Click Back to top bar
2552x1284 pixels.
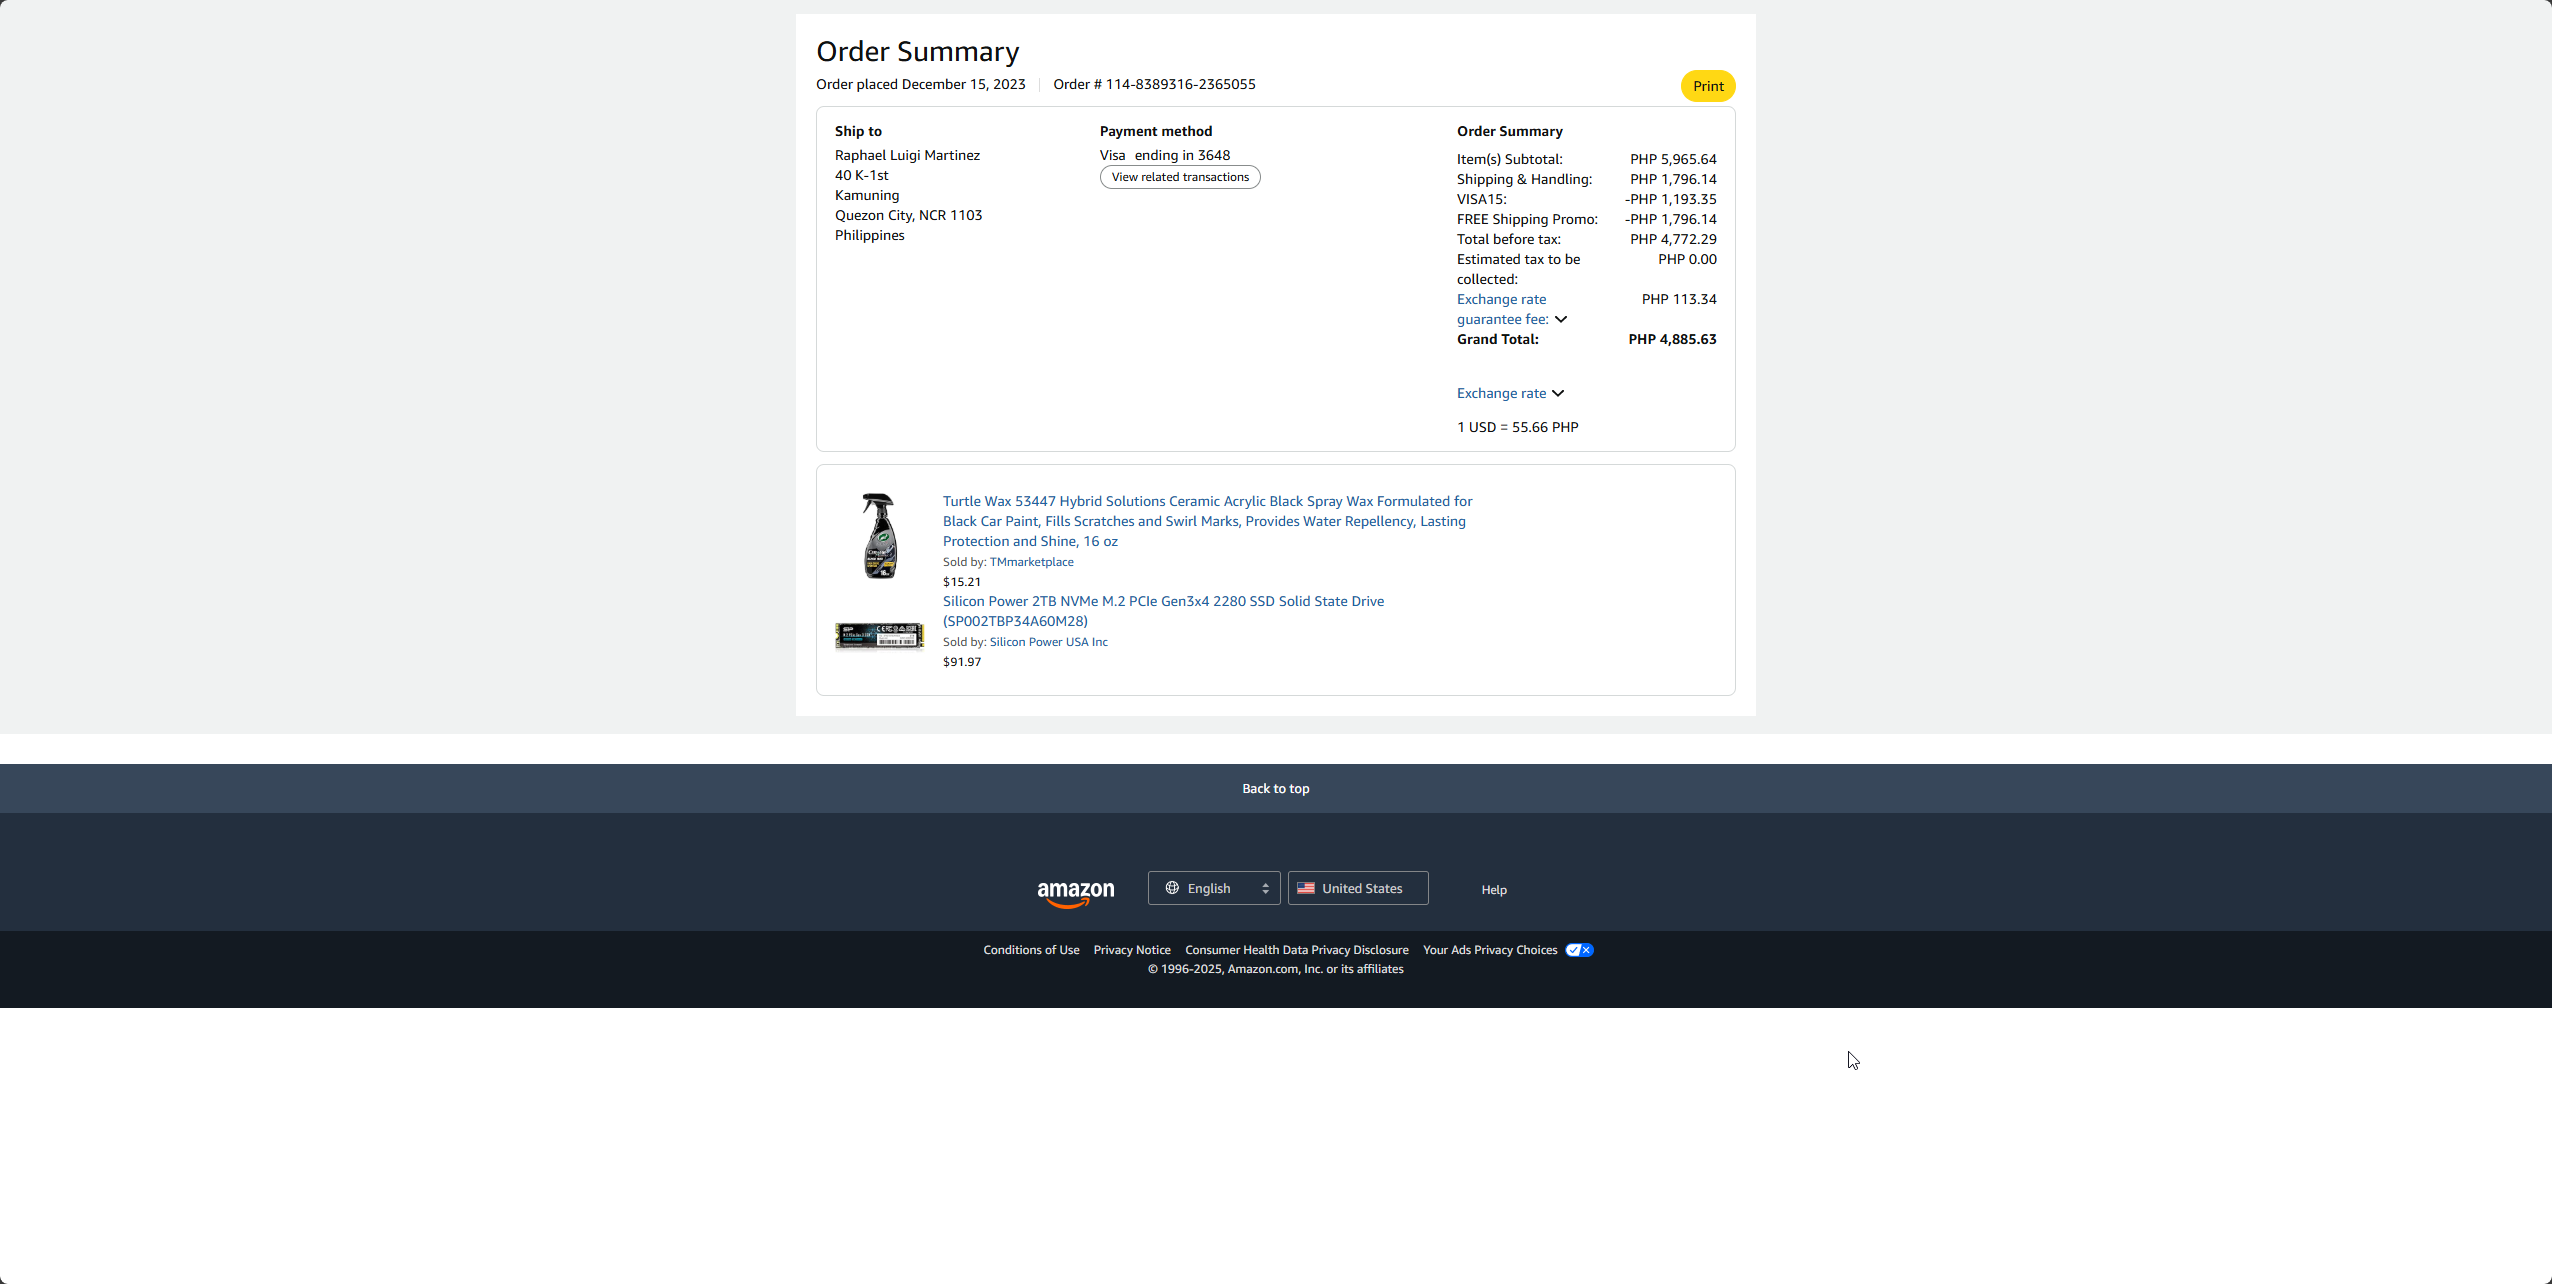pos(1275,789)
